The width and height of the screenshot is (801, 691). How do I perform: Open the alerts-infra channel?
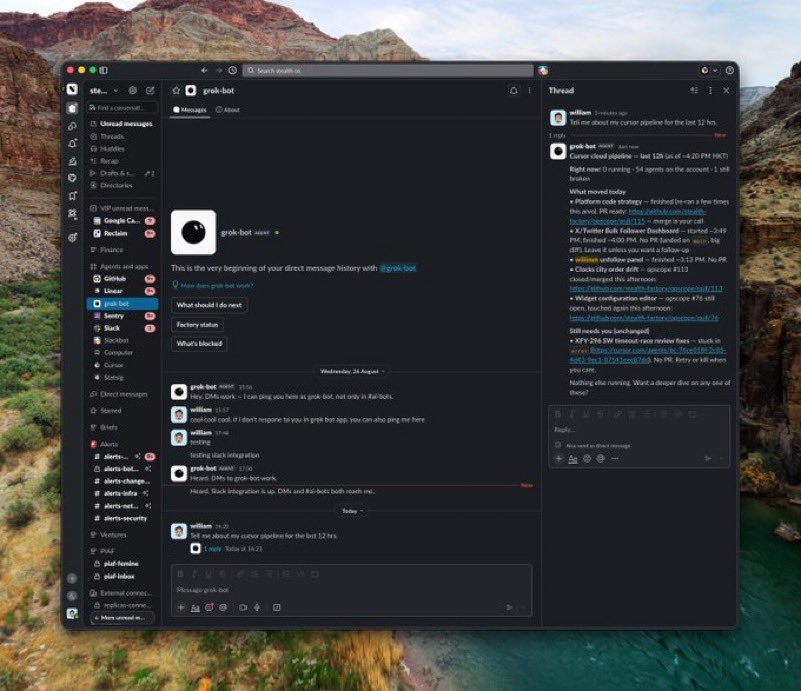pyautogui.click(x=122, y=493)
